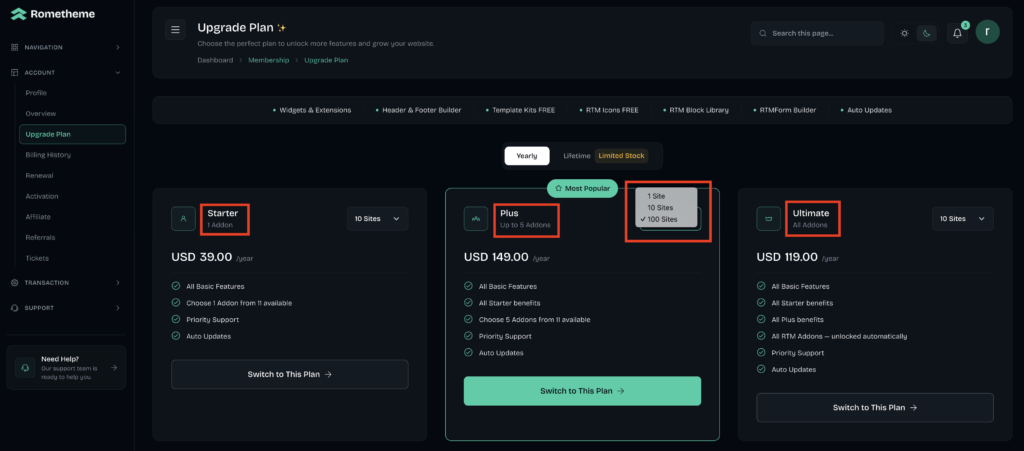The width and height of the screenshot is (1024, 451).
Task: Click Limited Stock badge
Action: point(621,156)
